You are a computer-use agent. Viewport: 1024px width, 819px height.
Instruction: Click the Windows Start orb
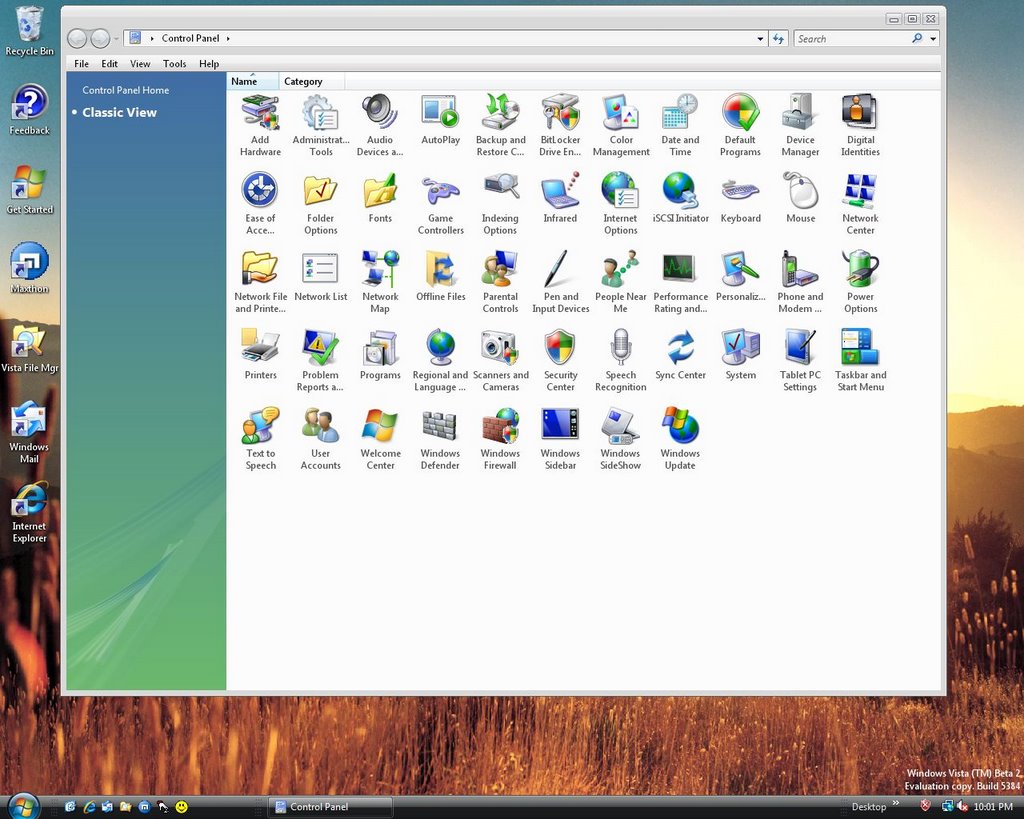[x=23, y=805]
